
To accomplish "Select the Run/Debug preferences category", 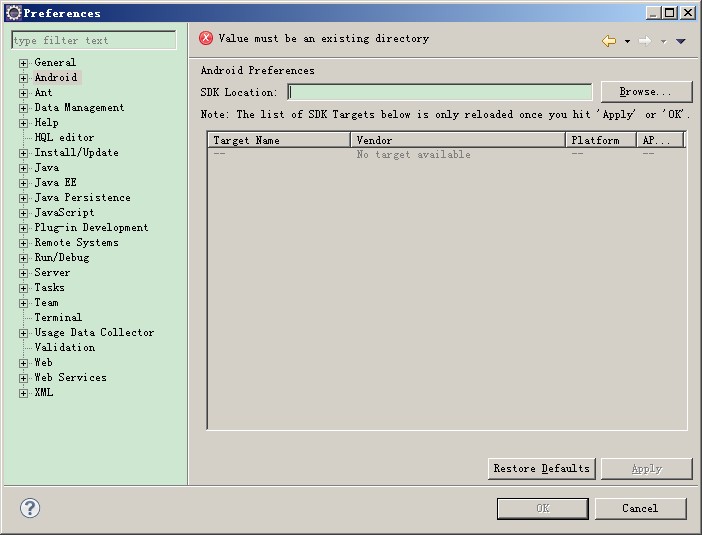I will [x=62, y=257].
